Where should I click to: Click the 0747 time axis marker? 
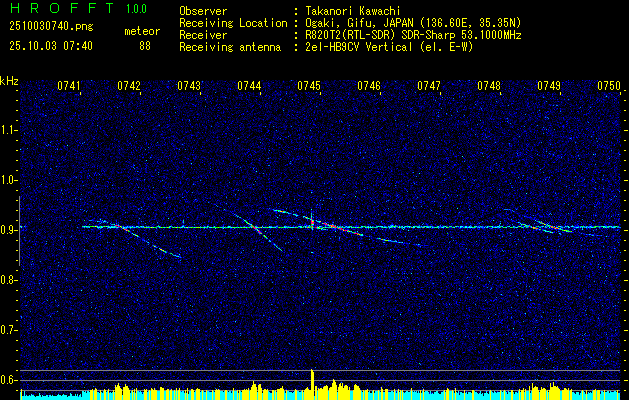[x=429, y=86]
